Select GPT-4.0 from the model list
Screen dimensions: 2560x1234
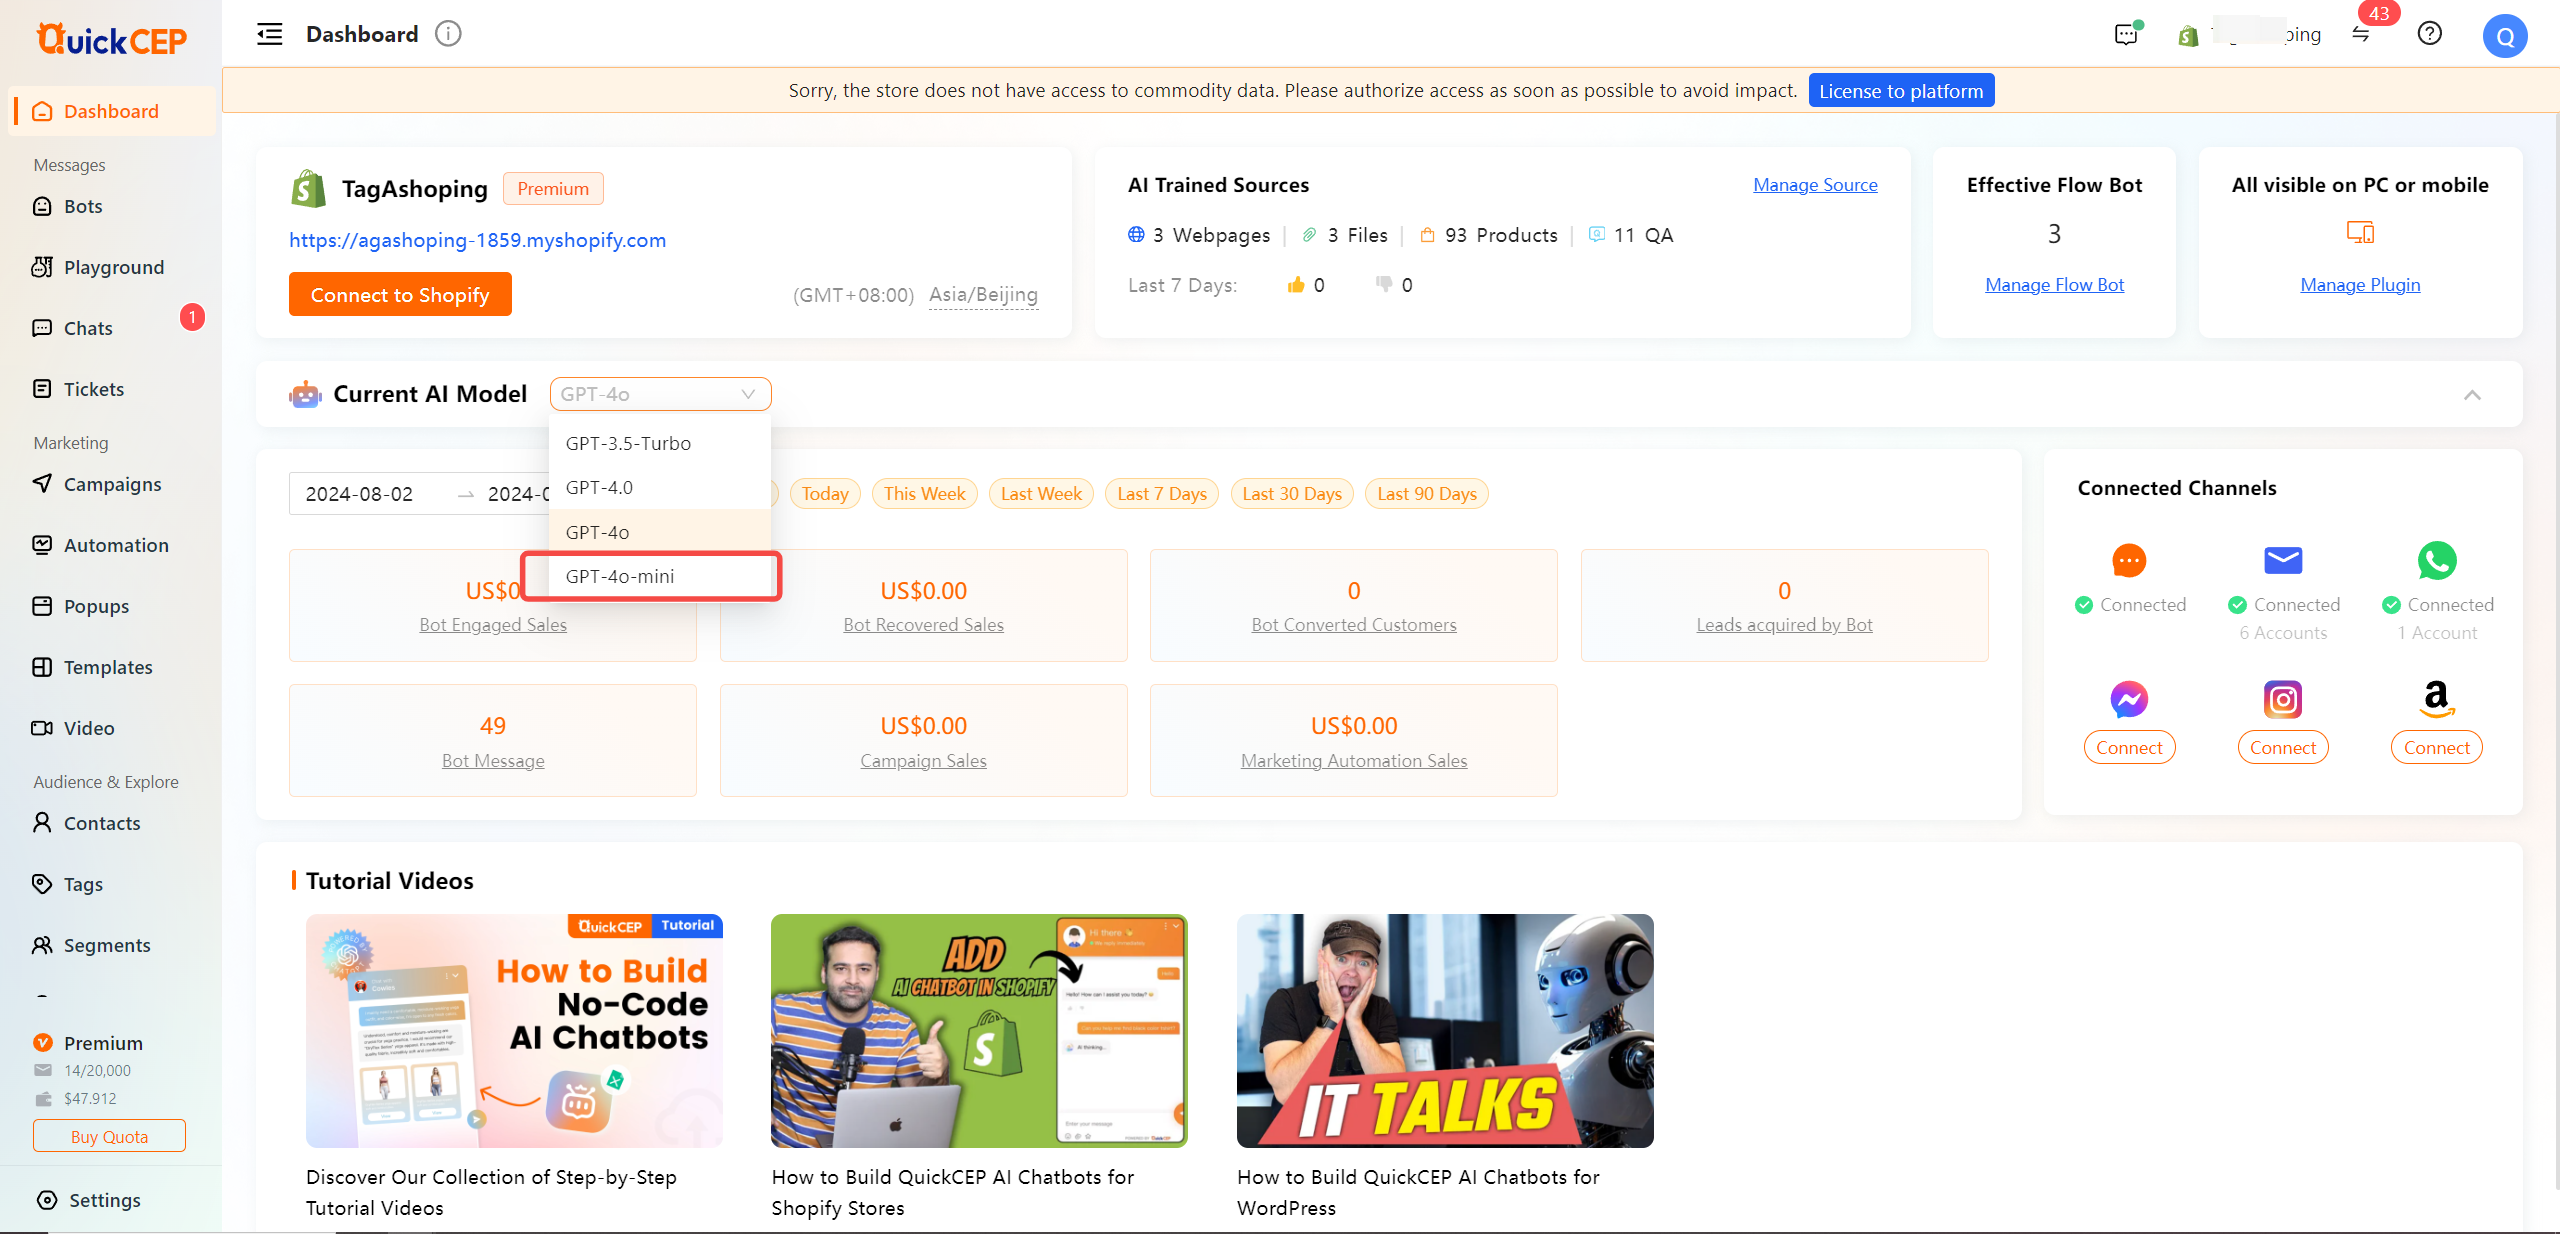(x=660, y=487)
